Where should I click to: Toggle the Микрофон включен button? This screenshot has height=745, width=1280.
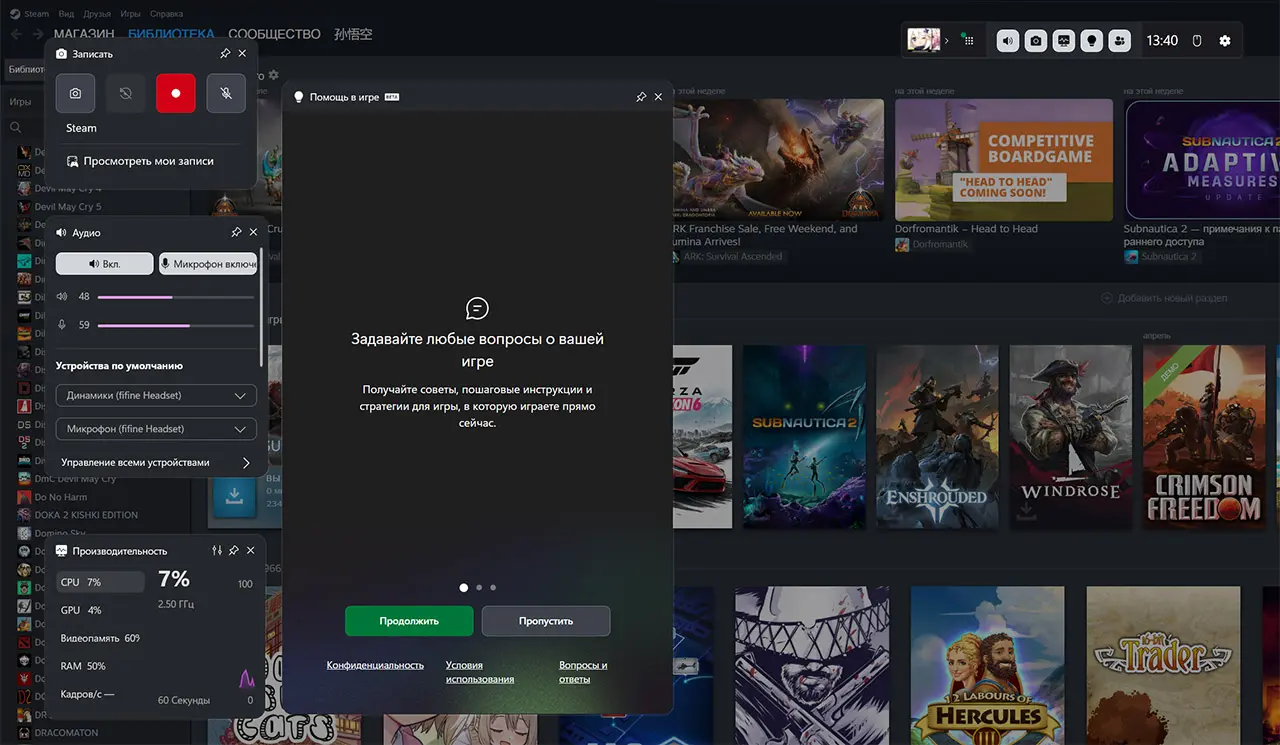(208, 264)
